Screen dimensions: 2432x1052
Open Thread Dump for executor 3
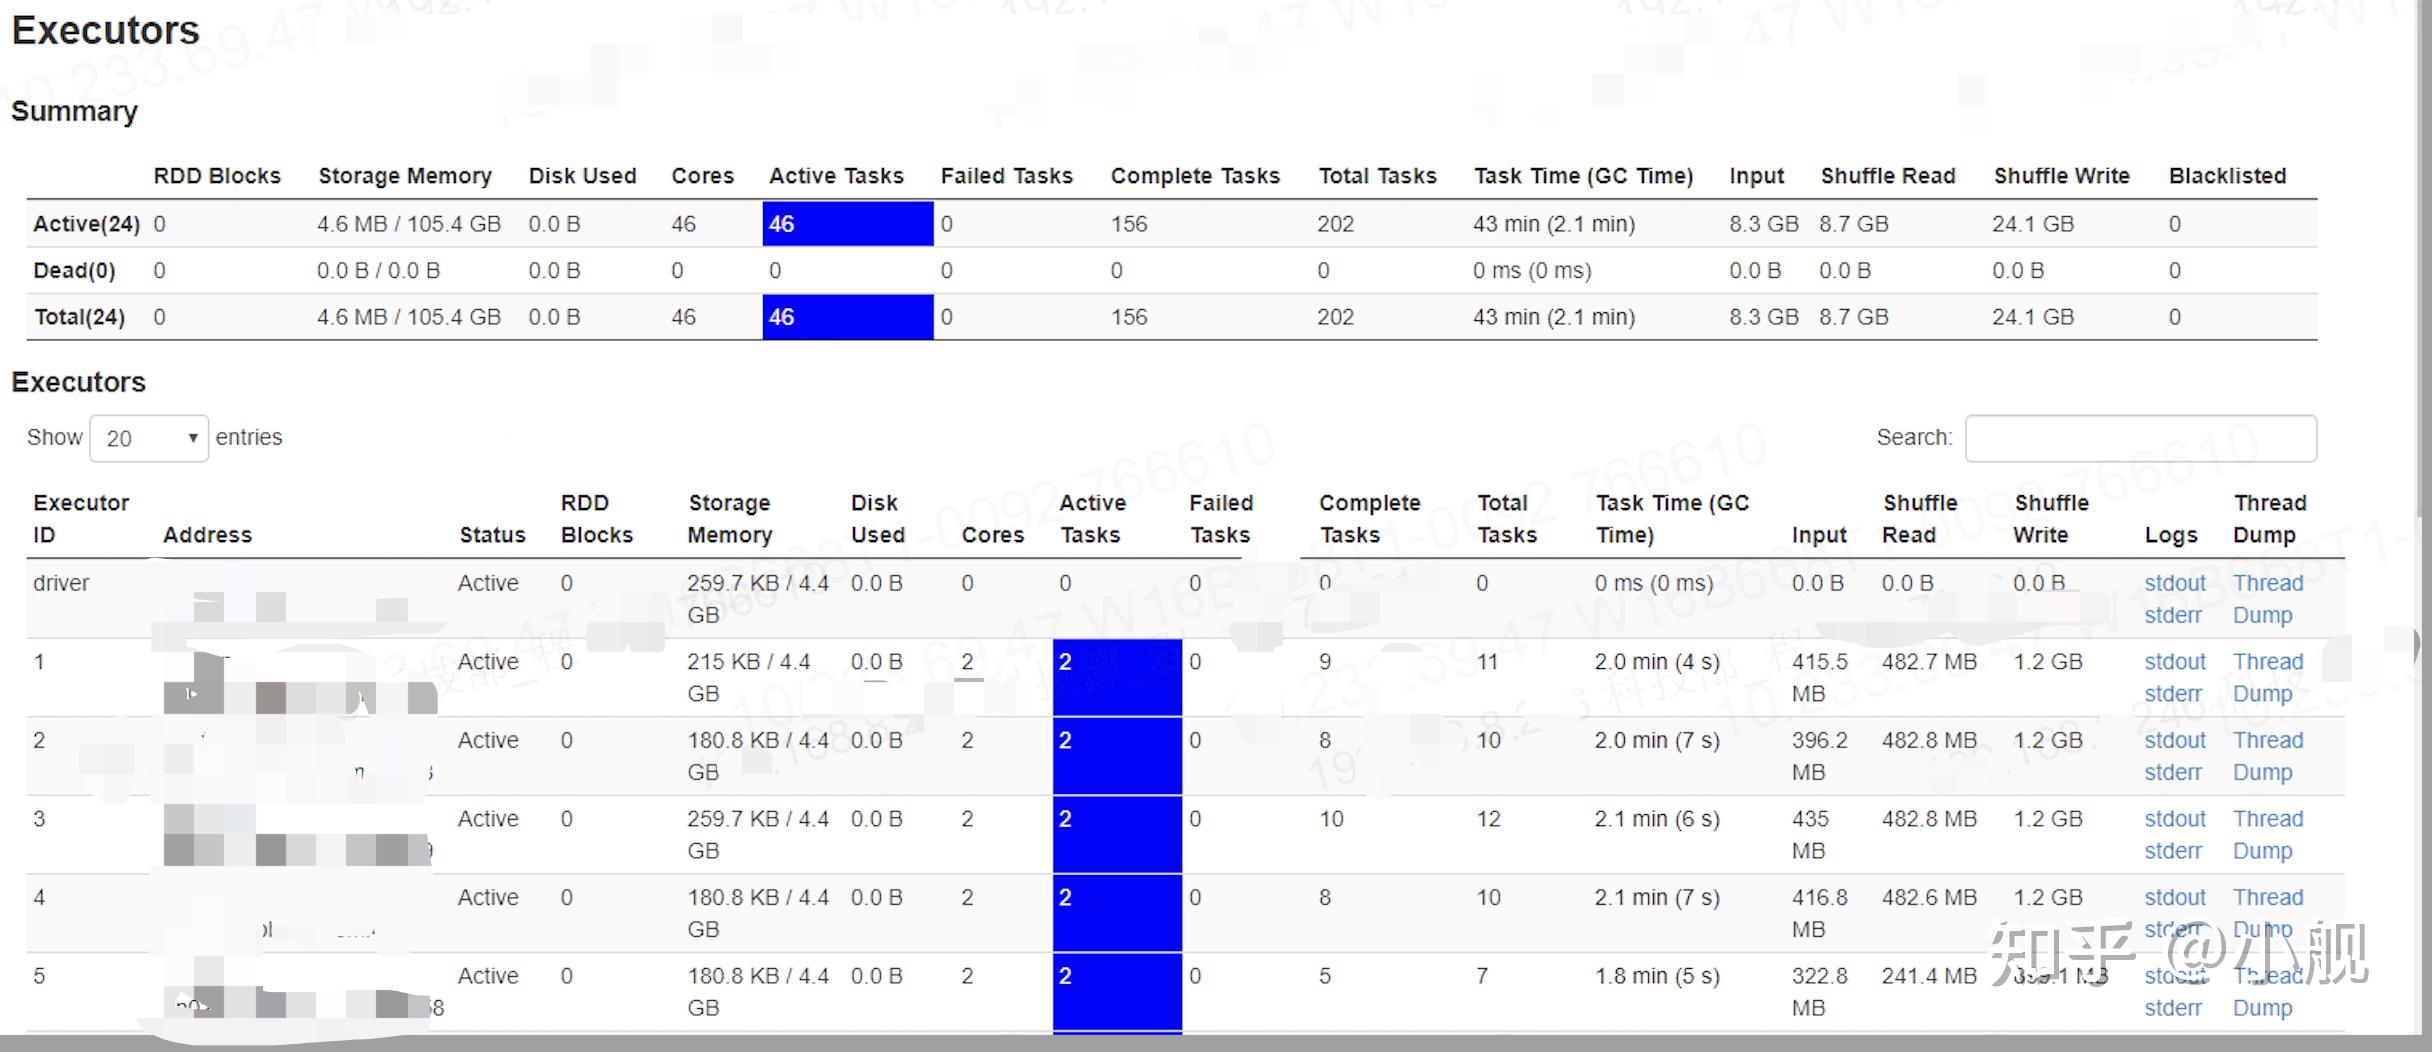pyautogui.click(x=2267, y=835)
